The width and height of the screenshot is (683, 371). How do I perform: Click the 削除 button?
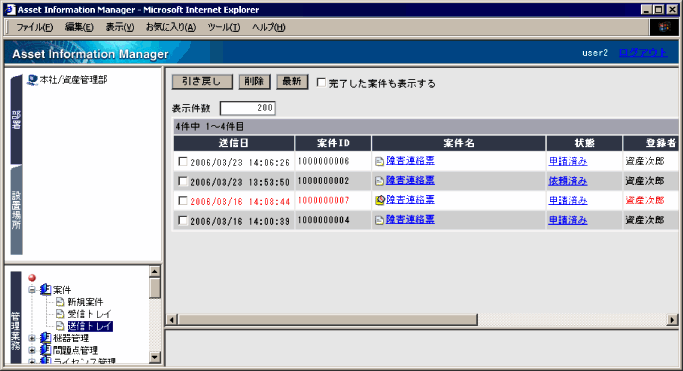click(254, 81)
